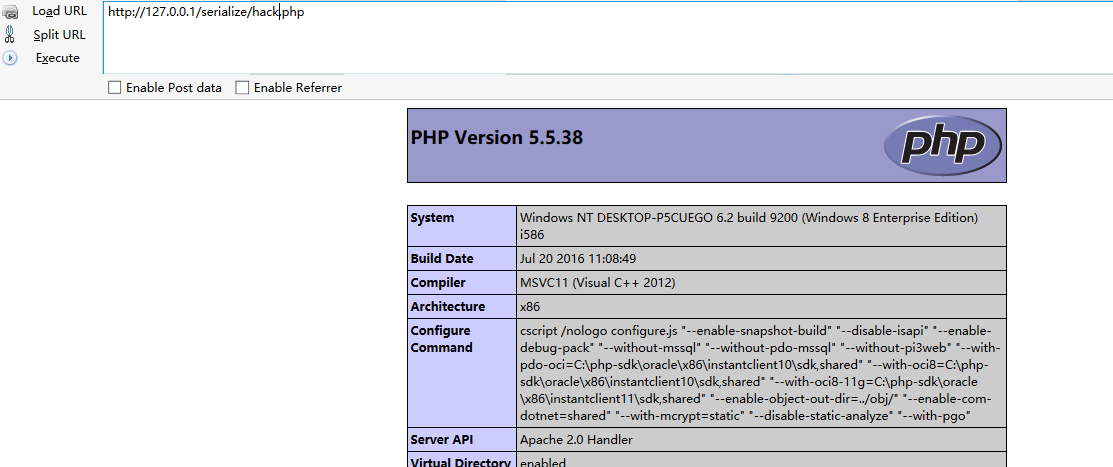This screenshot has height=467, width=1113.
Task: Select the 'Windows NT DESKTOP-P5CUEGO' system value
Action: 749,226
